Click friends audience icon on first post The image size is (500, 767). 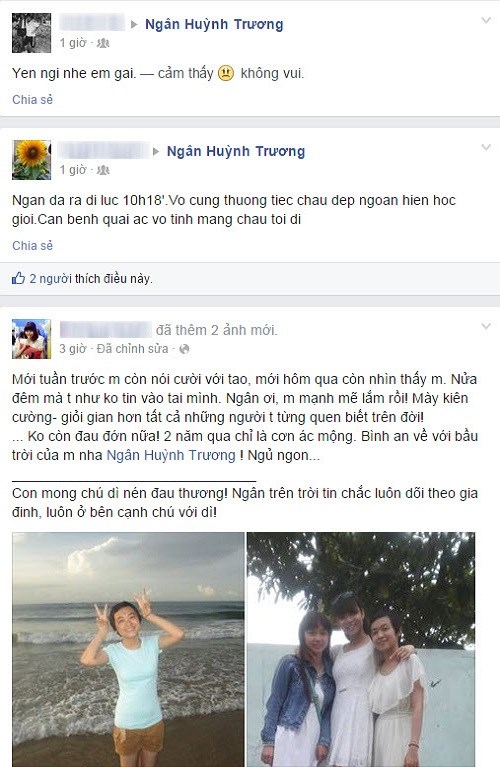pyautogui.click(x=103, y=44)
